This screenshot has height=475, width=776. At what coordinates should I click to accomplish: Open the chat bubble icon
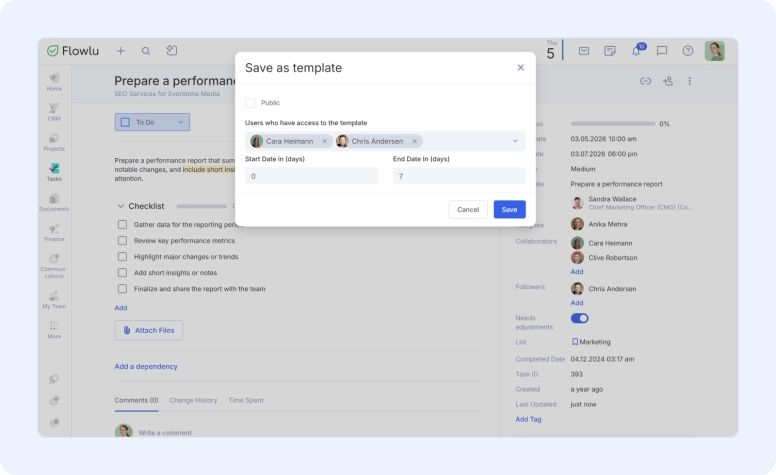[662, 51]
